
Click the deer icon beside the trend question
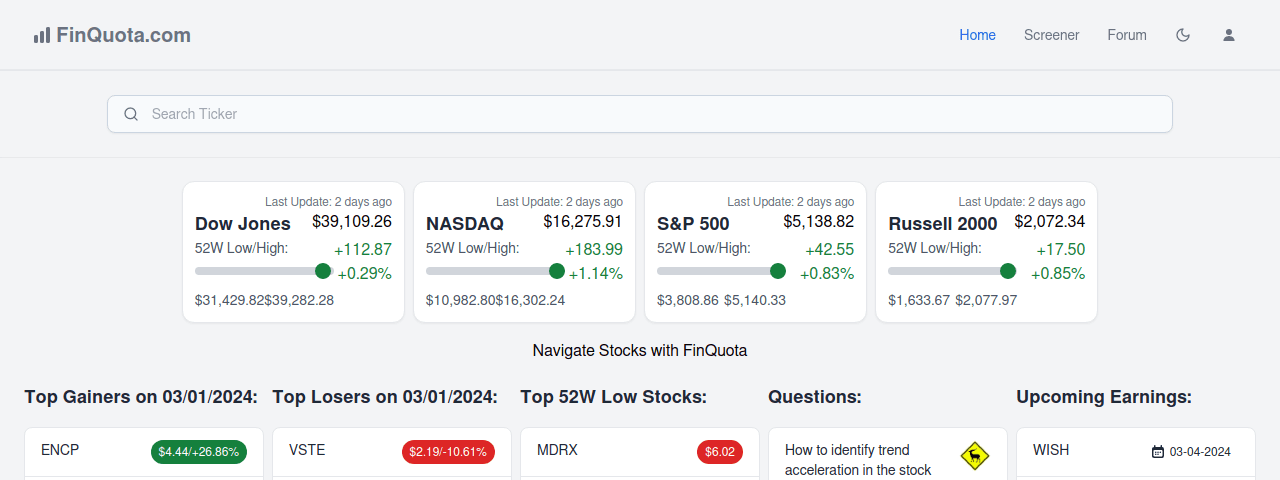[975, 456]
